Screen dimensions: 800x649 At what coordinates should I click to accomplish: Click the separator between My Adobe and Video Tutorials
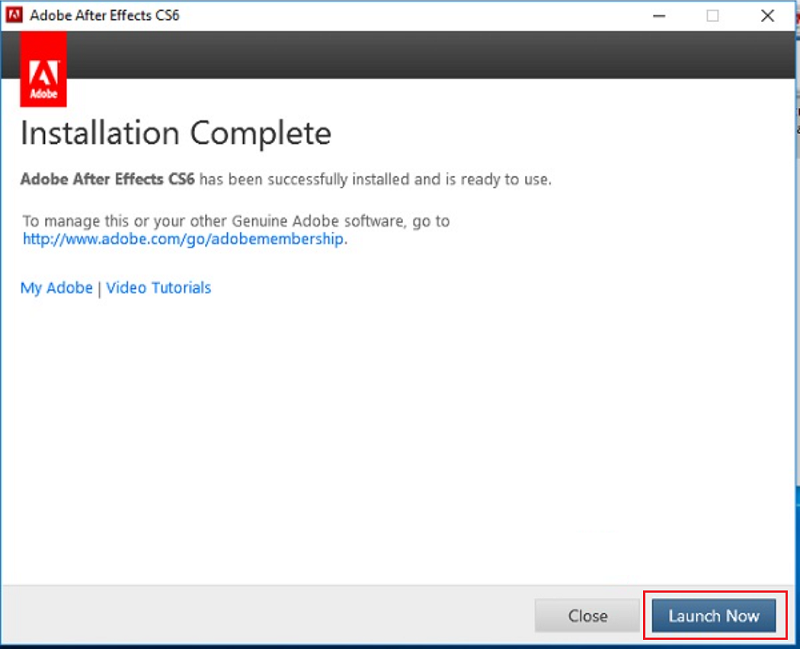[101, 287]
